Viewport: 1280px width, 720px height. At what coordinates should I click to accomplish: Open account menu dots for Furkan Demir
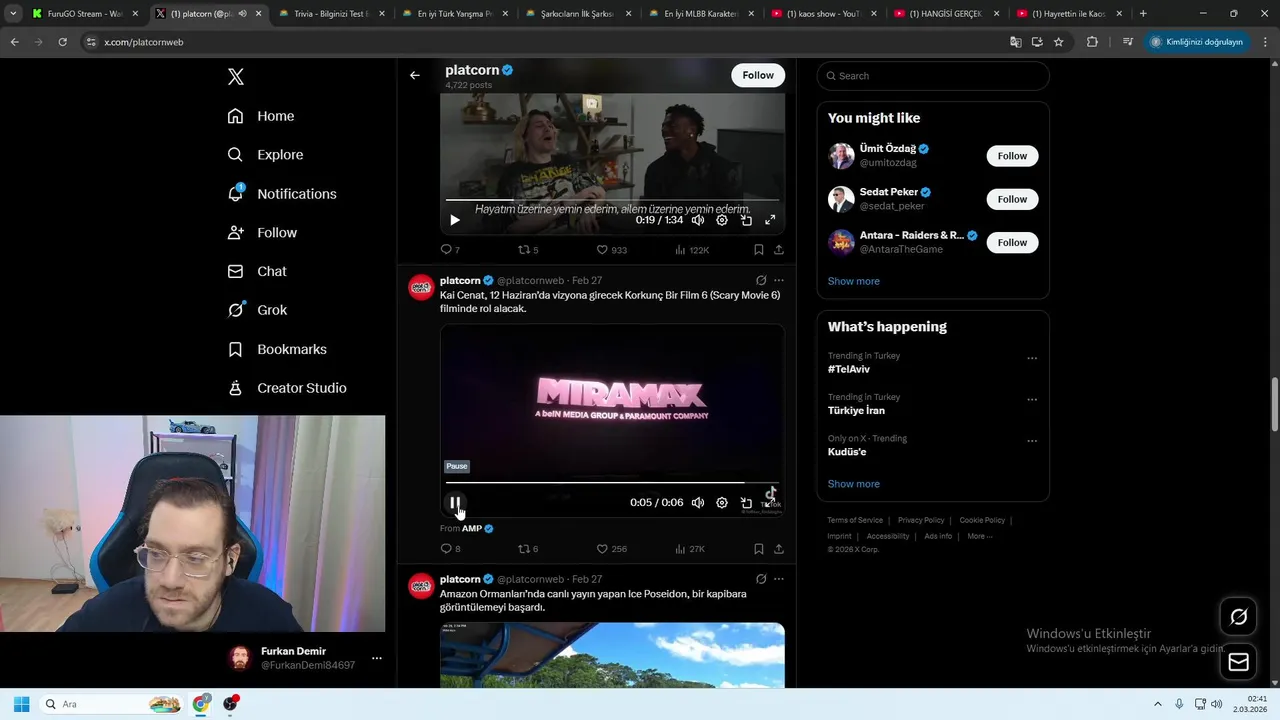pyautogui.click(x=377, y=658)
